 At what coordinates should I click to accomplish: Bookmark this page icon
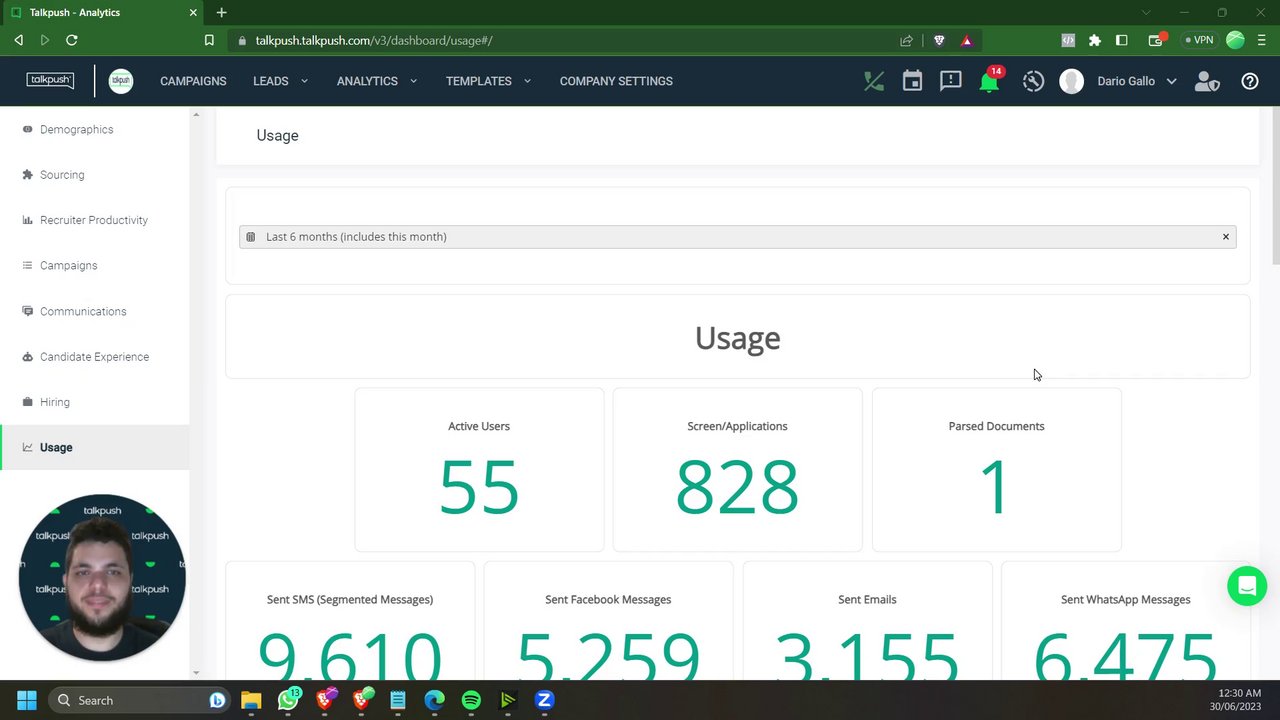pos(209,40)
